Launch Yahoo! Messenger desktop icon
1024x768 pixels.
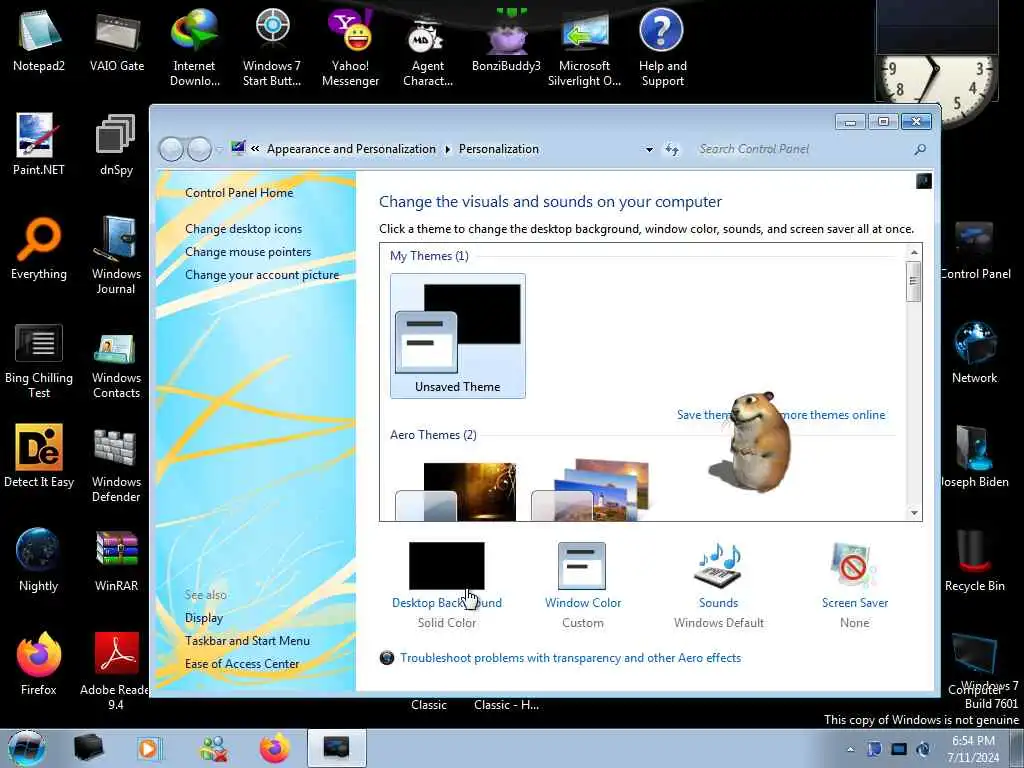pos(351,48)
